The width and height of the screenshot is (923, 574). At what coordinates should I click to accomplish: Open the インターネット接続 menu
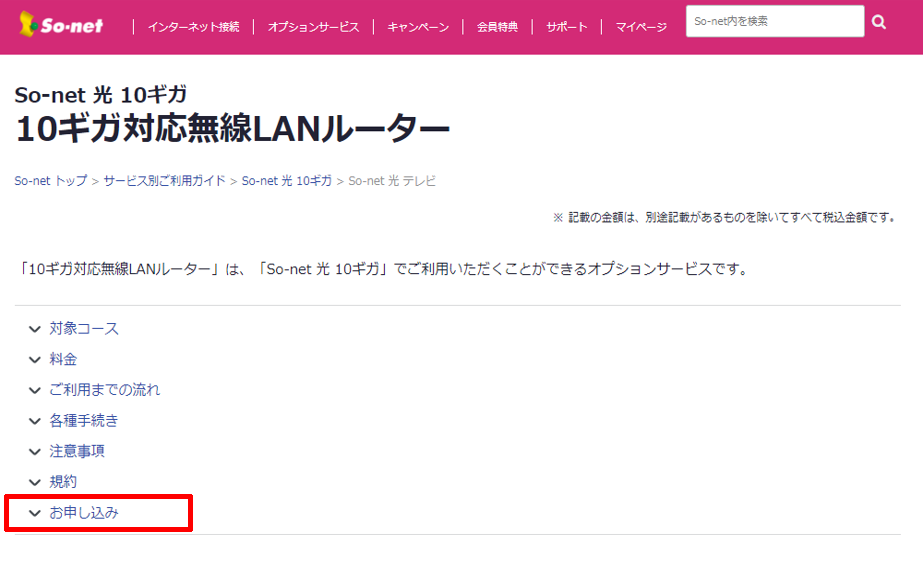[x=193, y=27]
